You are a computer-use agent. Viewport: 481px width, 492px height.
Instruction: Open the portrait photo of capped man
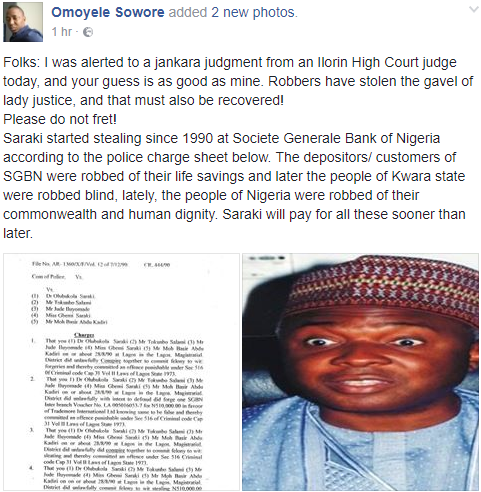(x=360, y=372)
